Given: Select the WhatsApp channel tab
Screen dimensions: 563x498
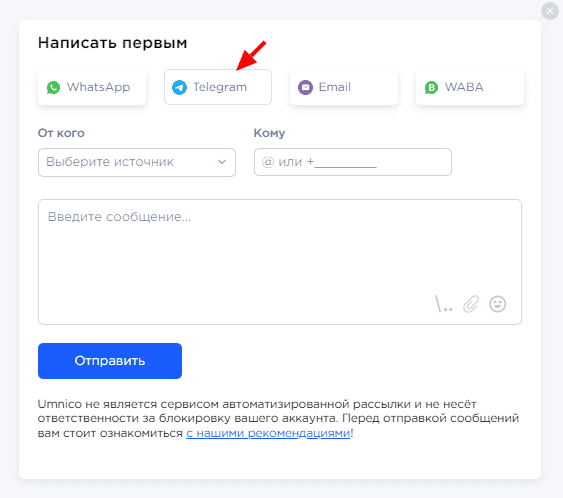Looking at the screenshot, I should click(x=92, y=87).
